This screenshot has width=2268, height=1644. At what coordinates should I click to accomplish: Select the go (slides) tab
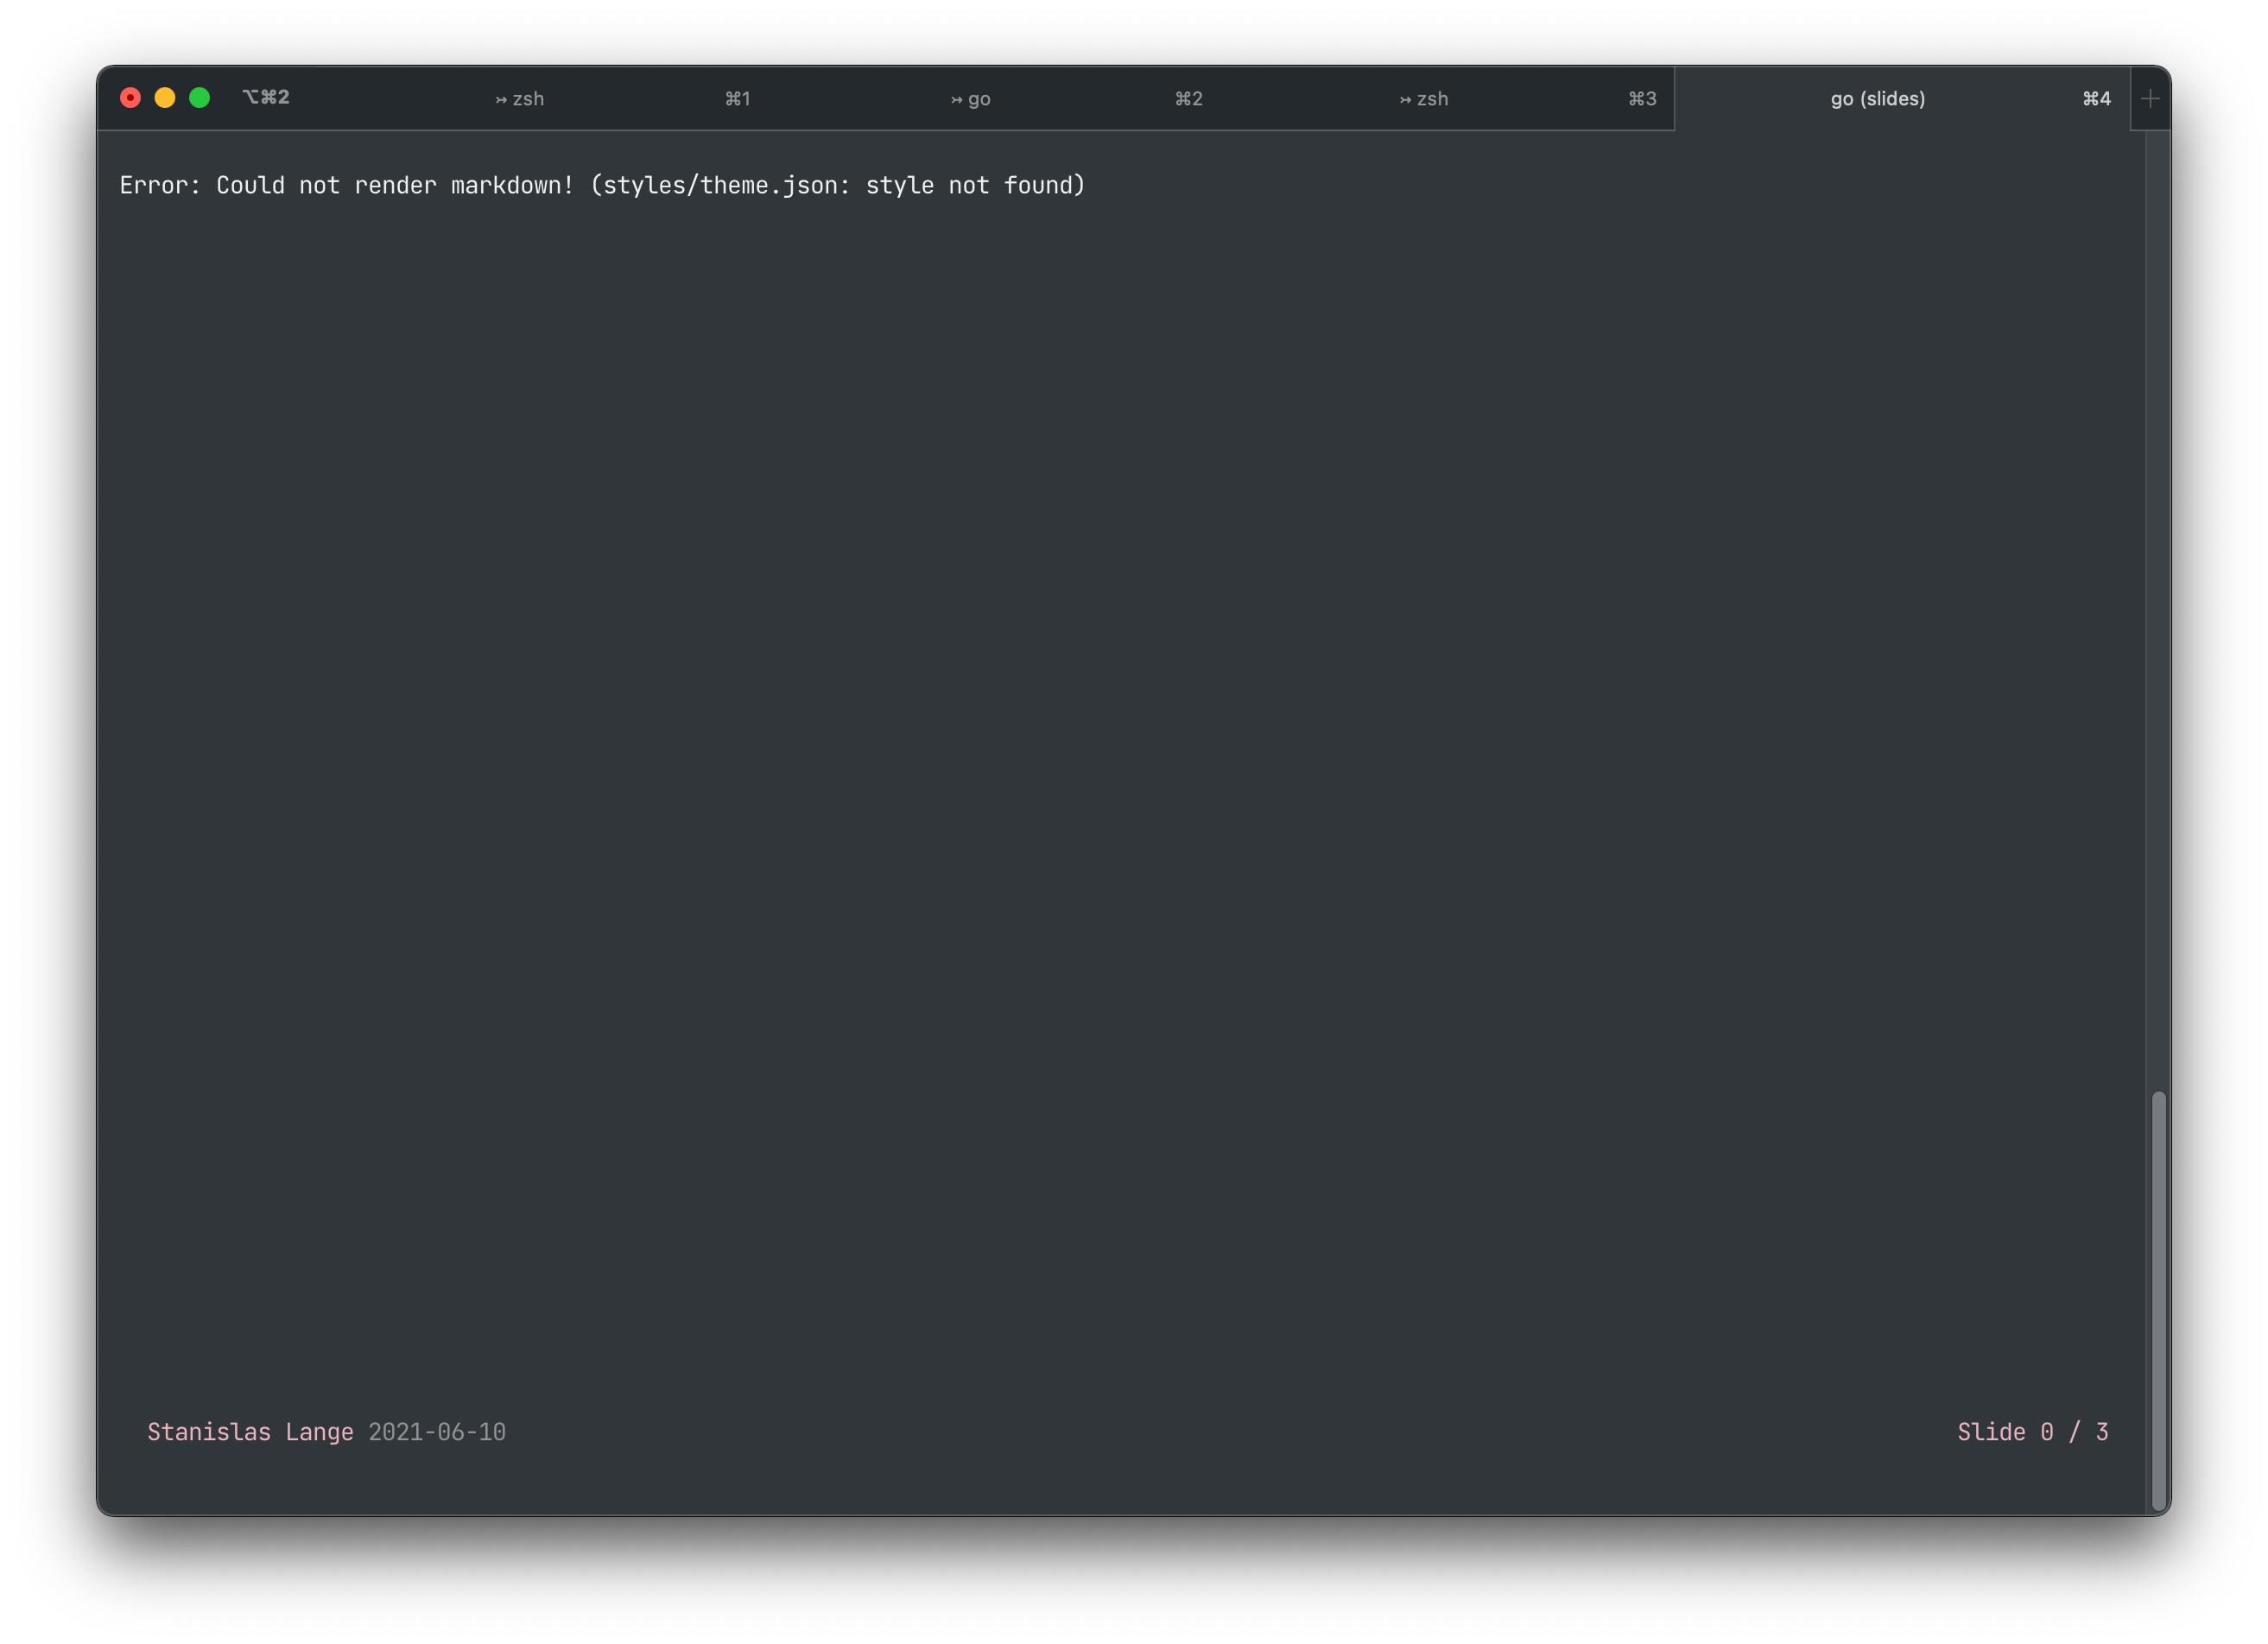click(1902, 98)
